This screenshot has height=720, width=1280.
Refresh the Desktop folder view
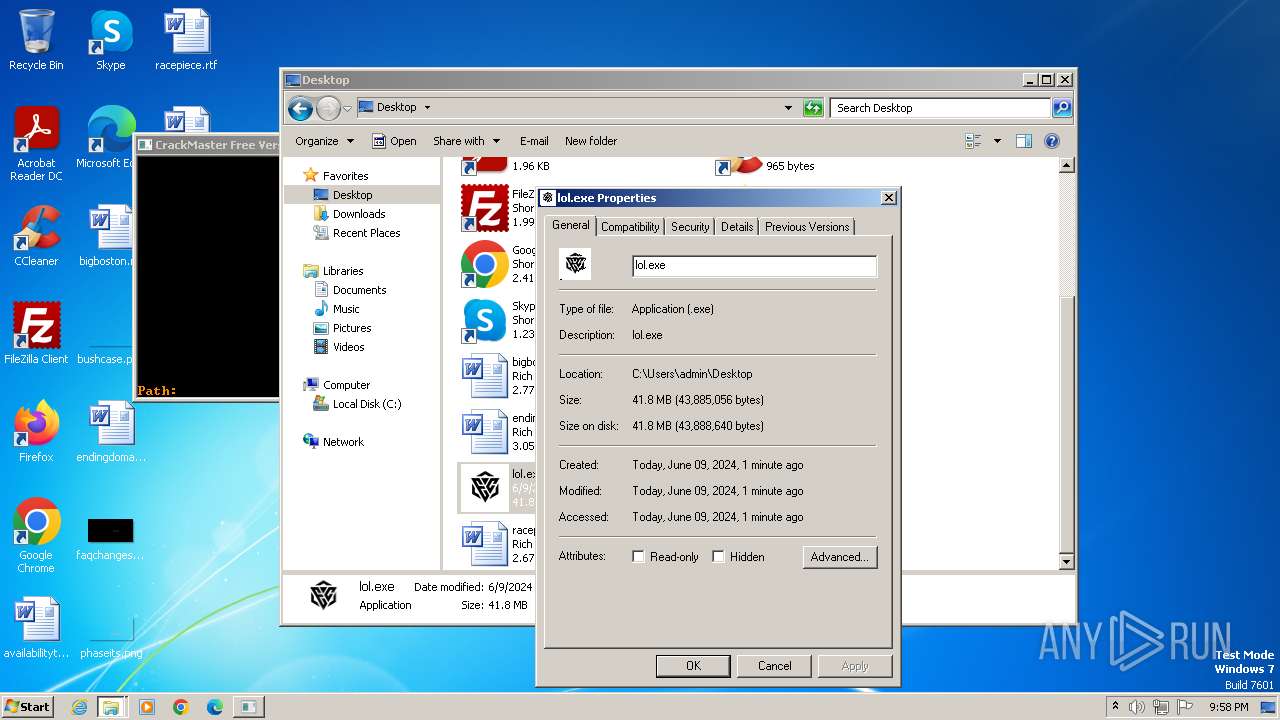(813, 108)
